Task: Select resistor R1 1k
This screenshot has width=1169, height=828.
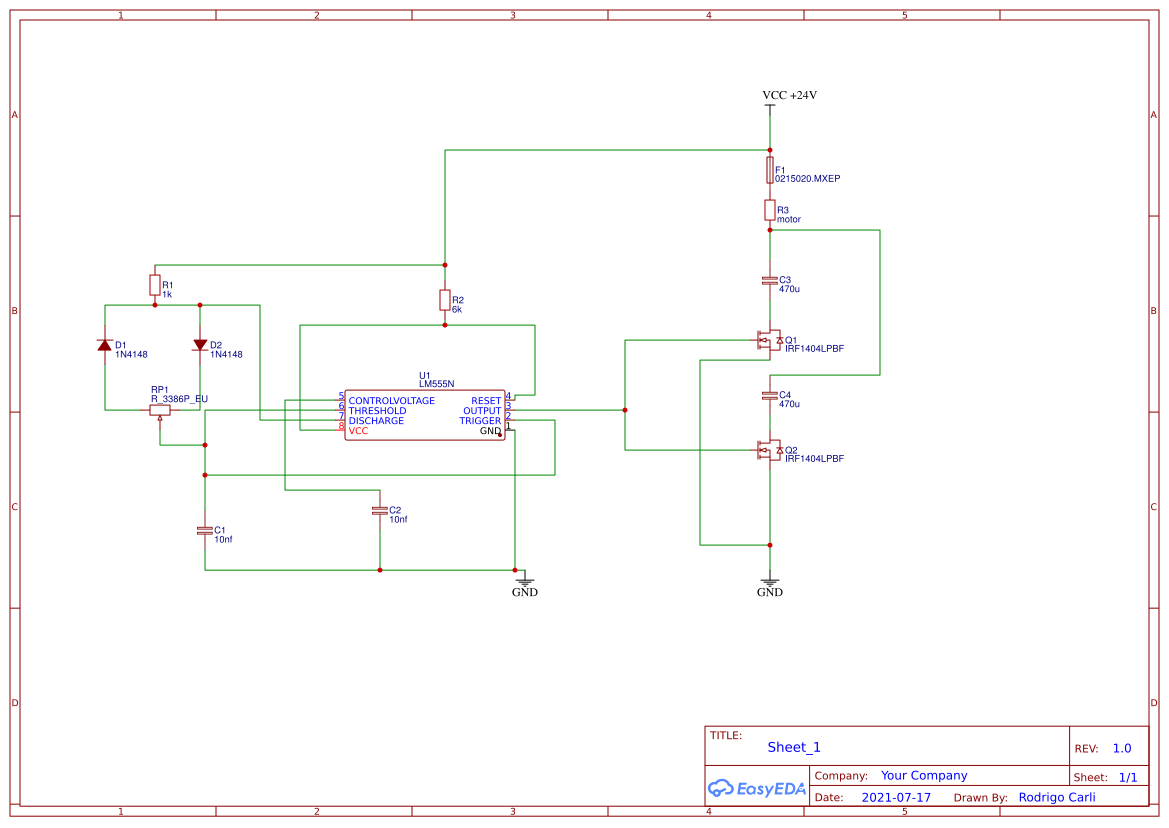Action: (157, 283)
